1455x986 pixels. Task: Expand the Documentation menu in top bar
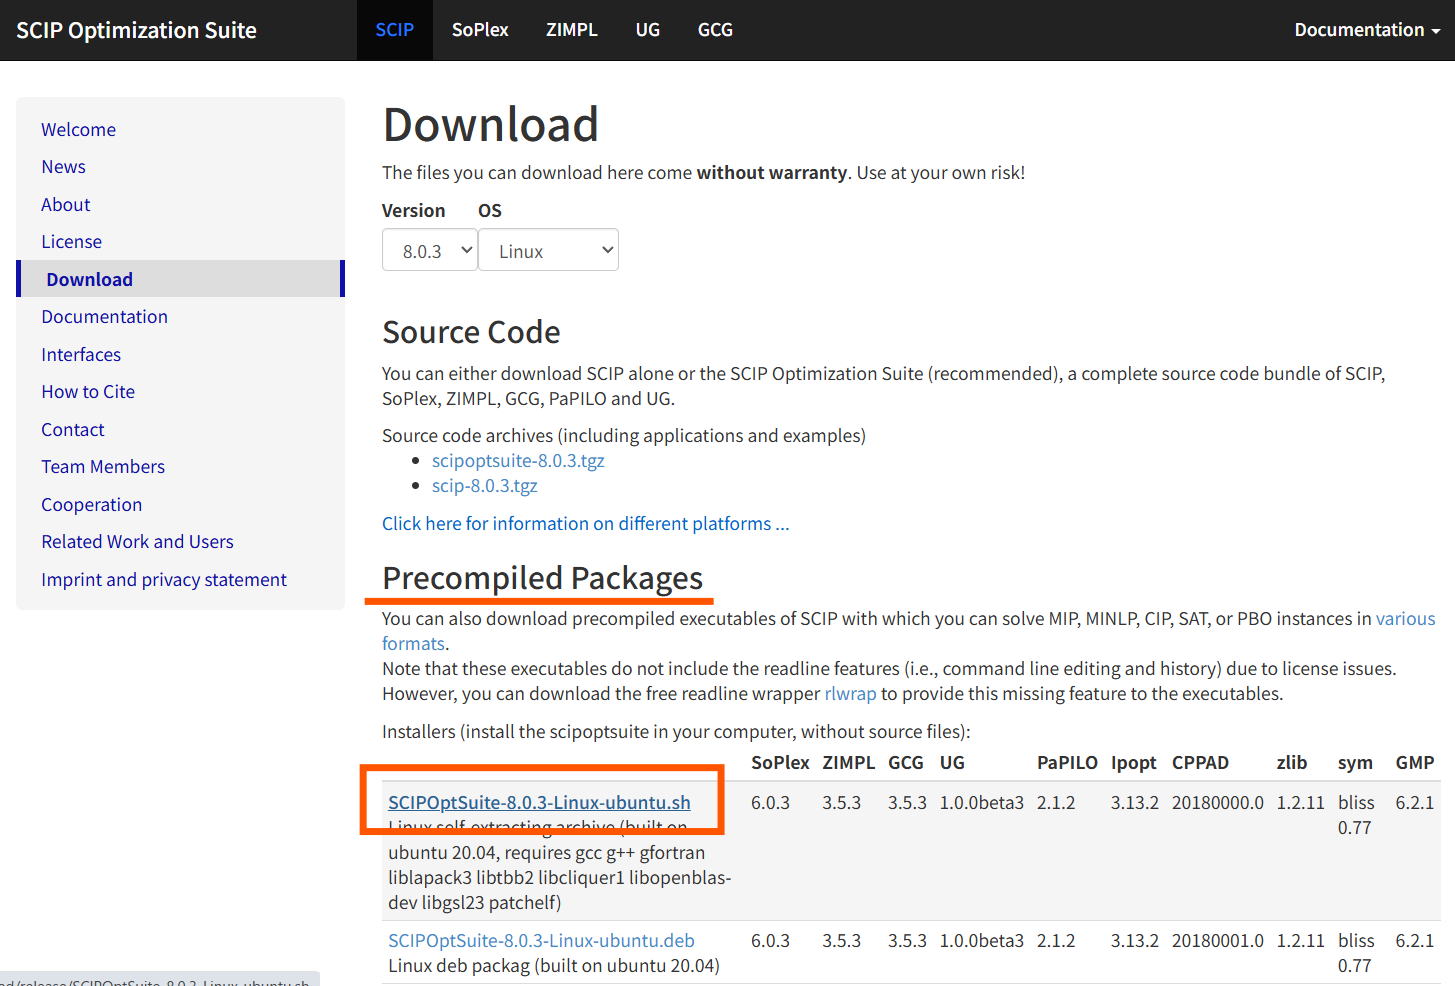click(x=1366, y=30)
